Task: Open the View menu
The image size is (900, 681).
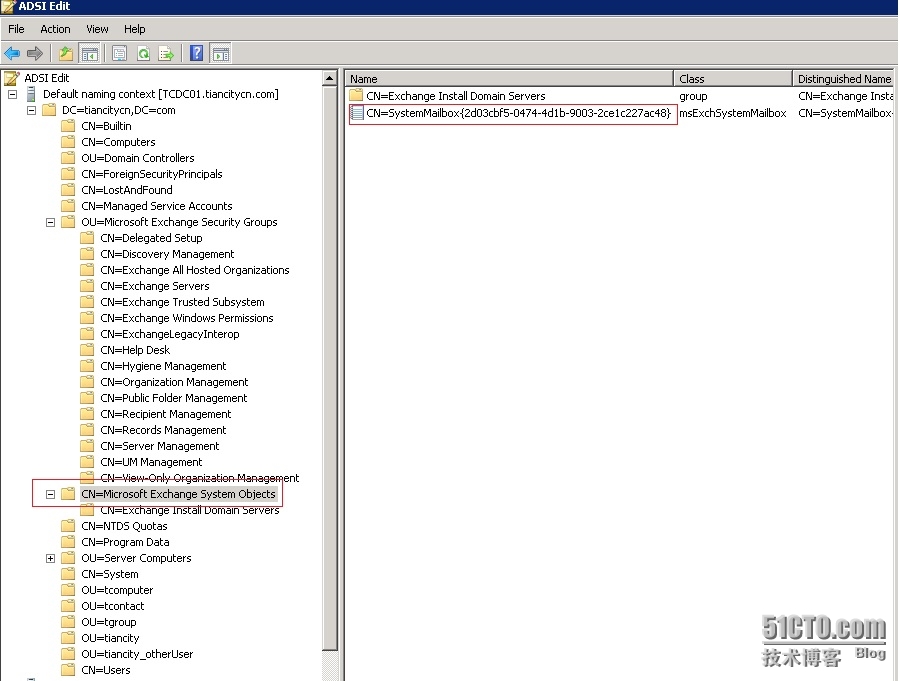Action: coord(97,29)
